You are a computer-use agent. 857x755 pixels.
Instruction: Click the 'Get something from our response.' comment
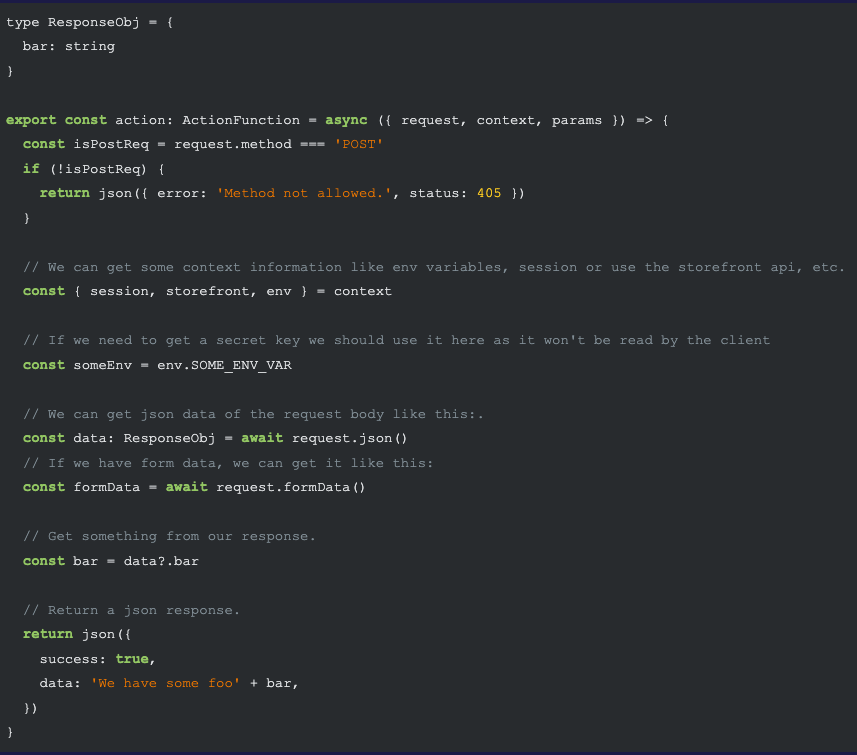pos(169,536)
